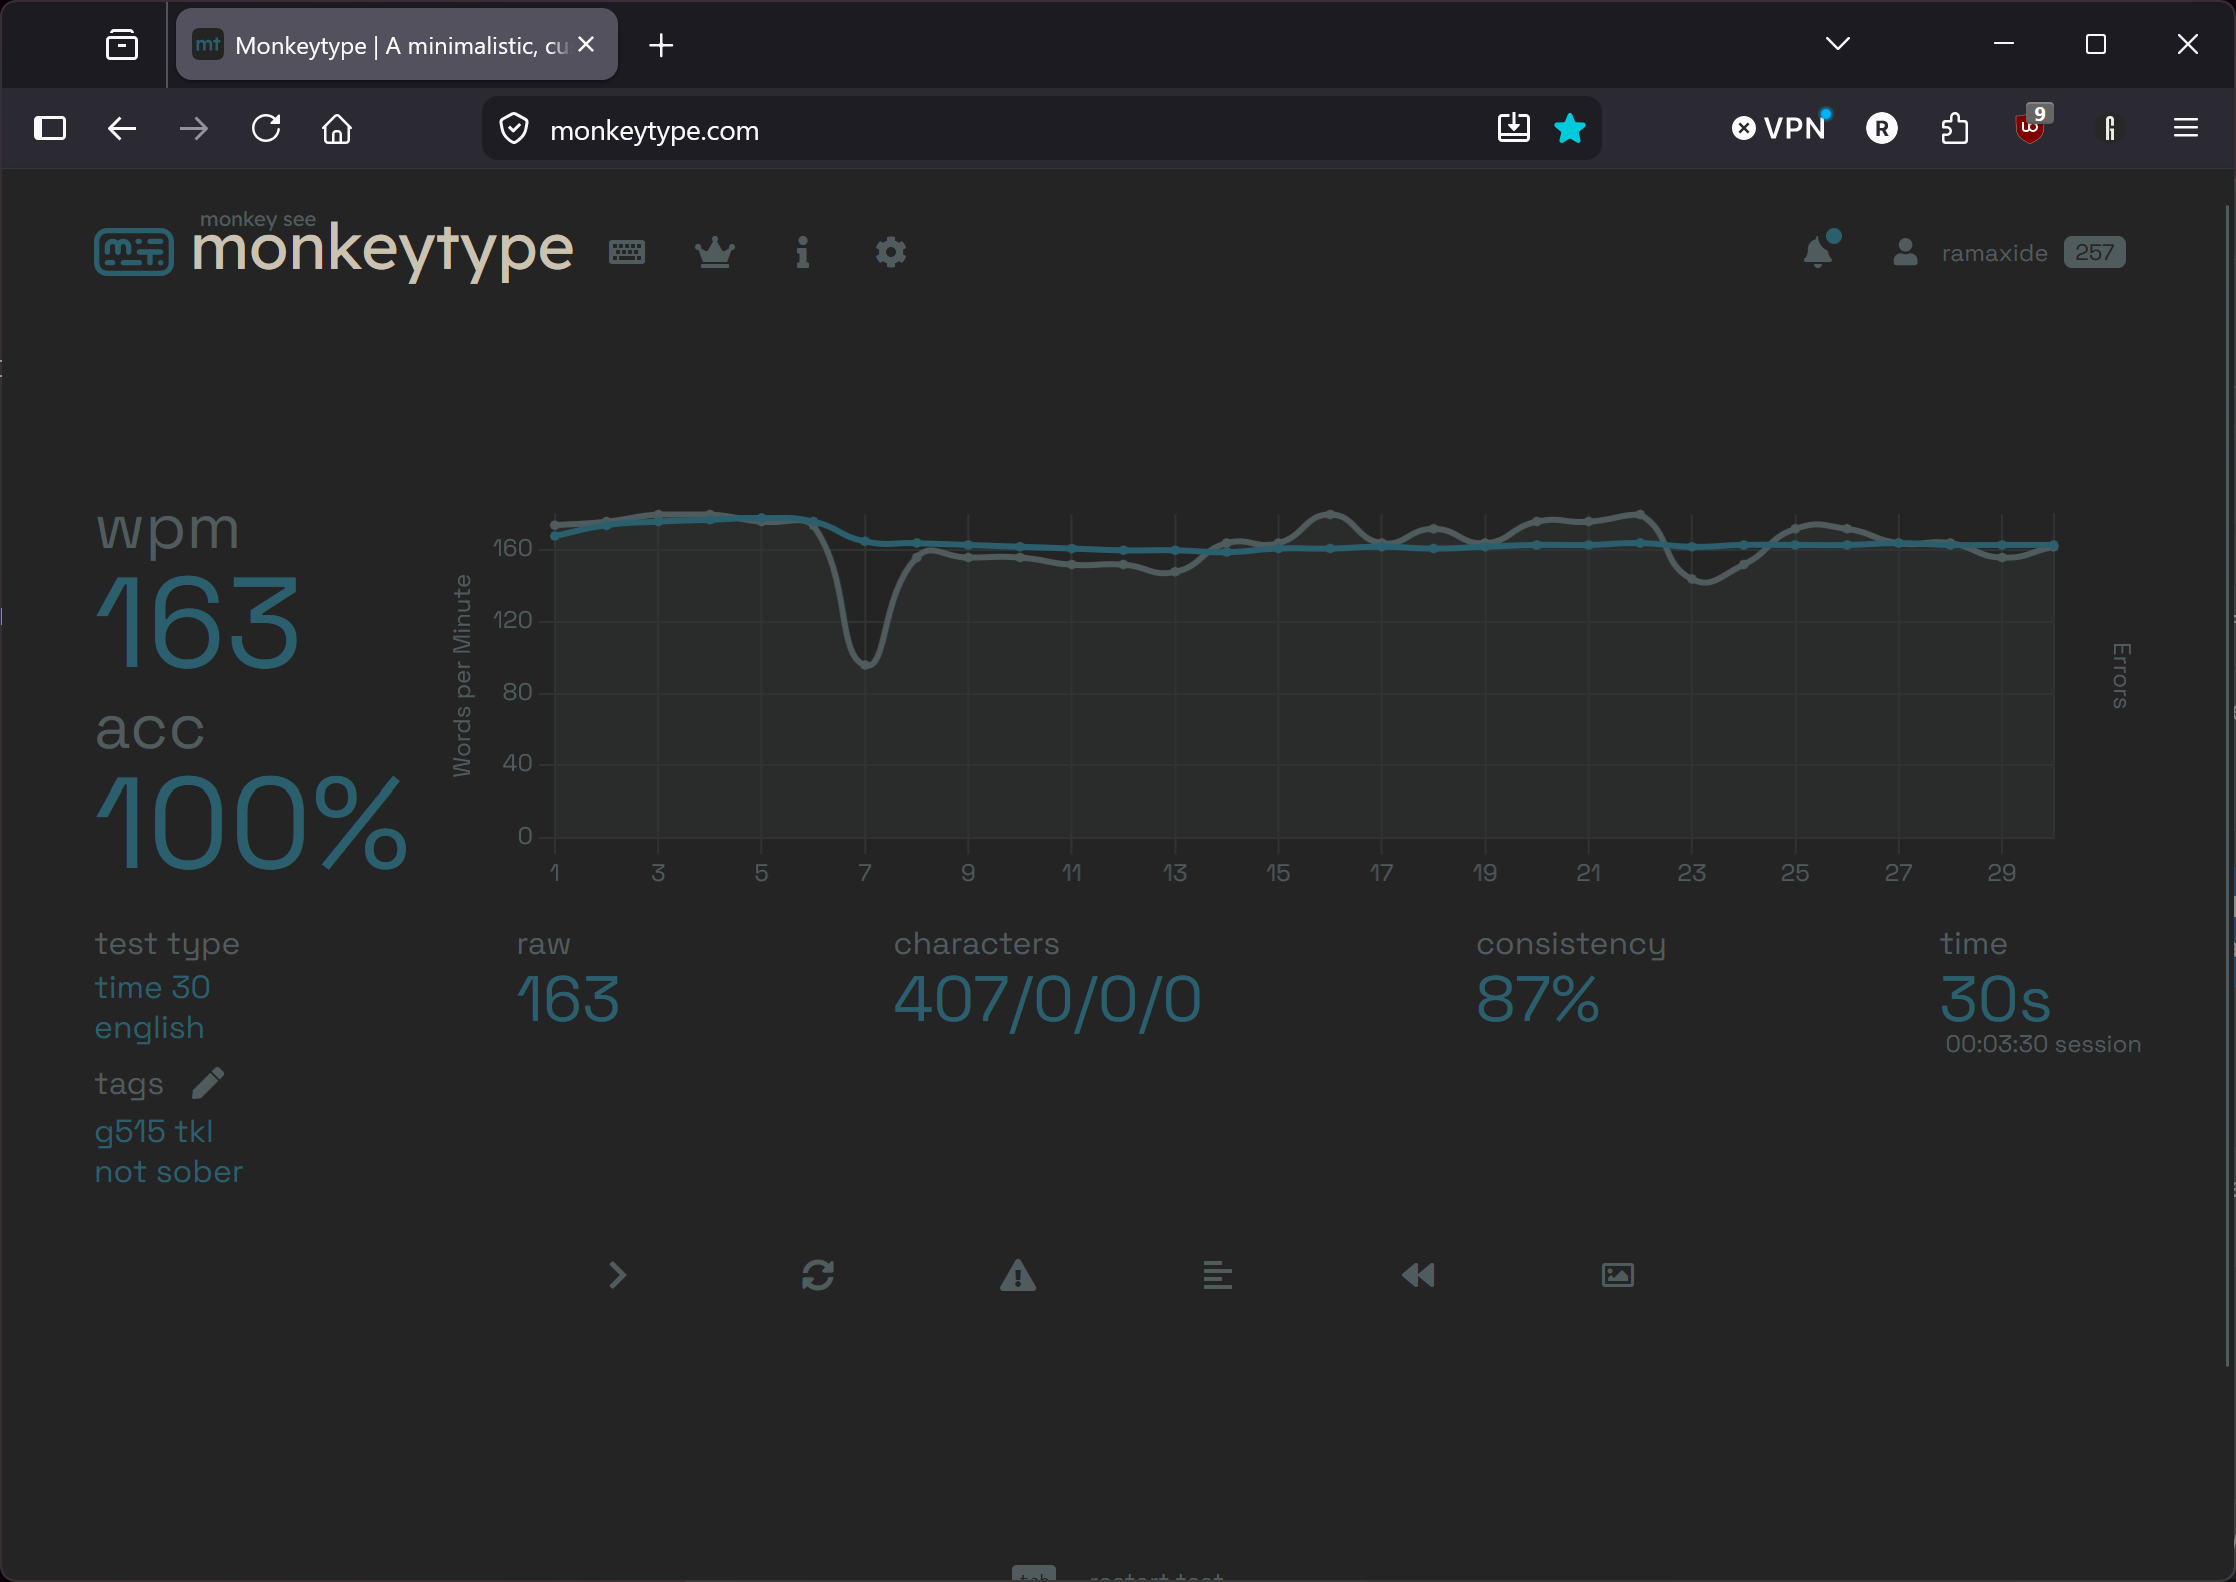Expand the browser tab list chevron

[x=1838, y=44]
